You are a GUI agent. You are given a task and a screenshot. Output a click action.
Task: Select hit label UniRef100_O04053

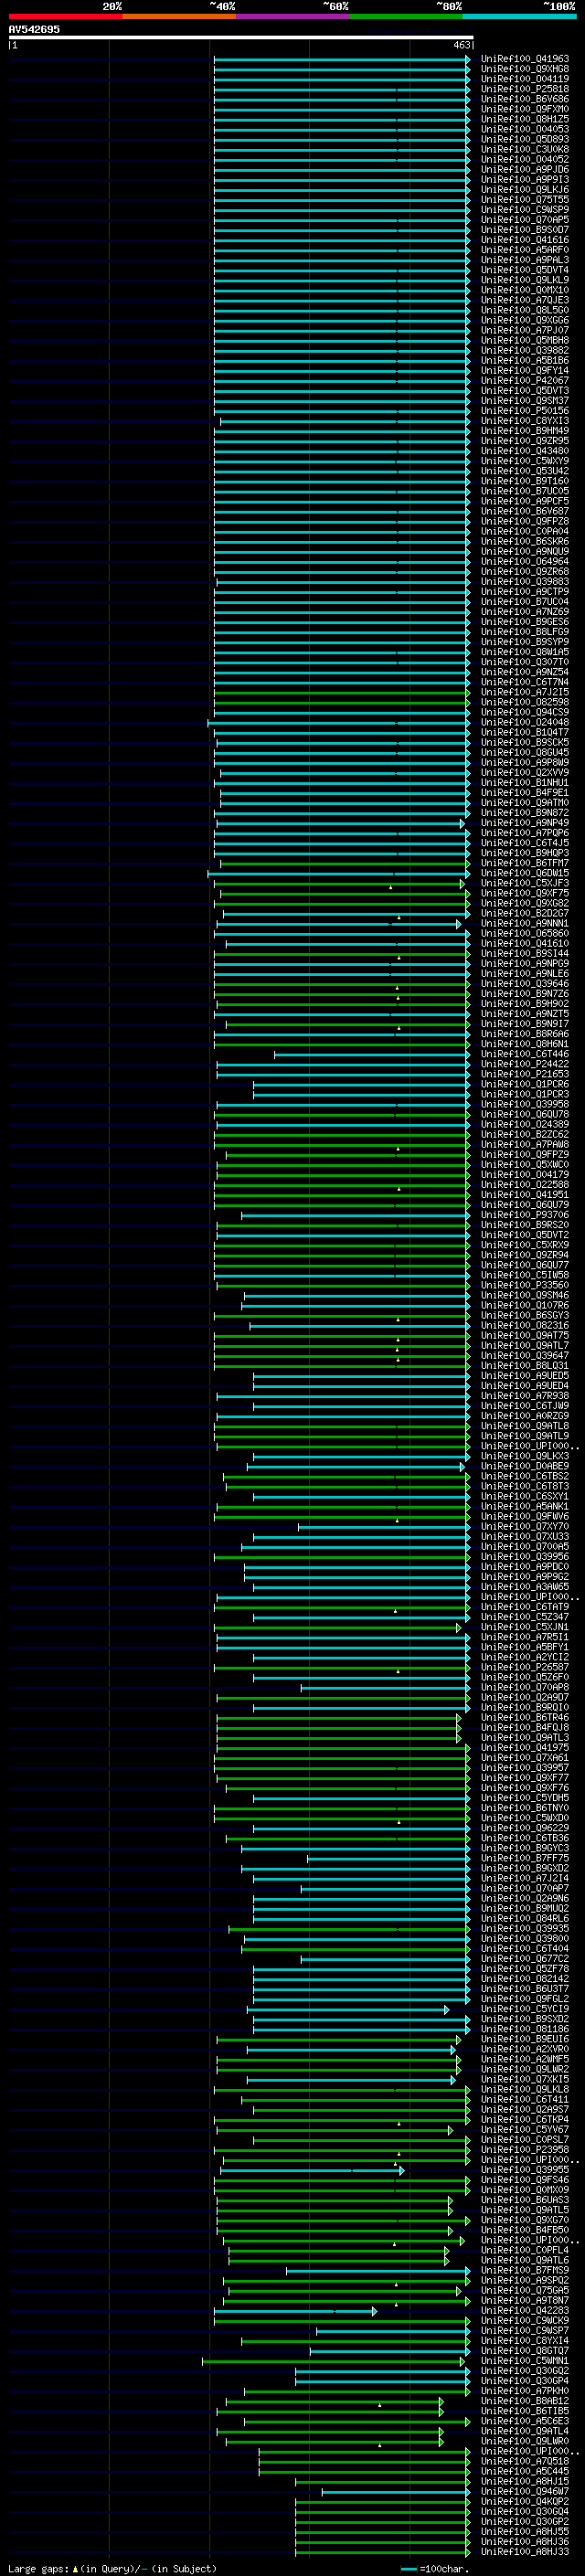[524, 129]
